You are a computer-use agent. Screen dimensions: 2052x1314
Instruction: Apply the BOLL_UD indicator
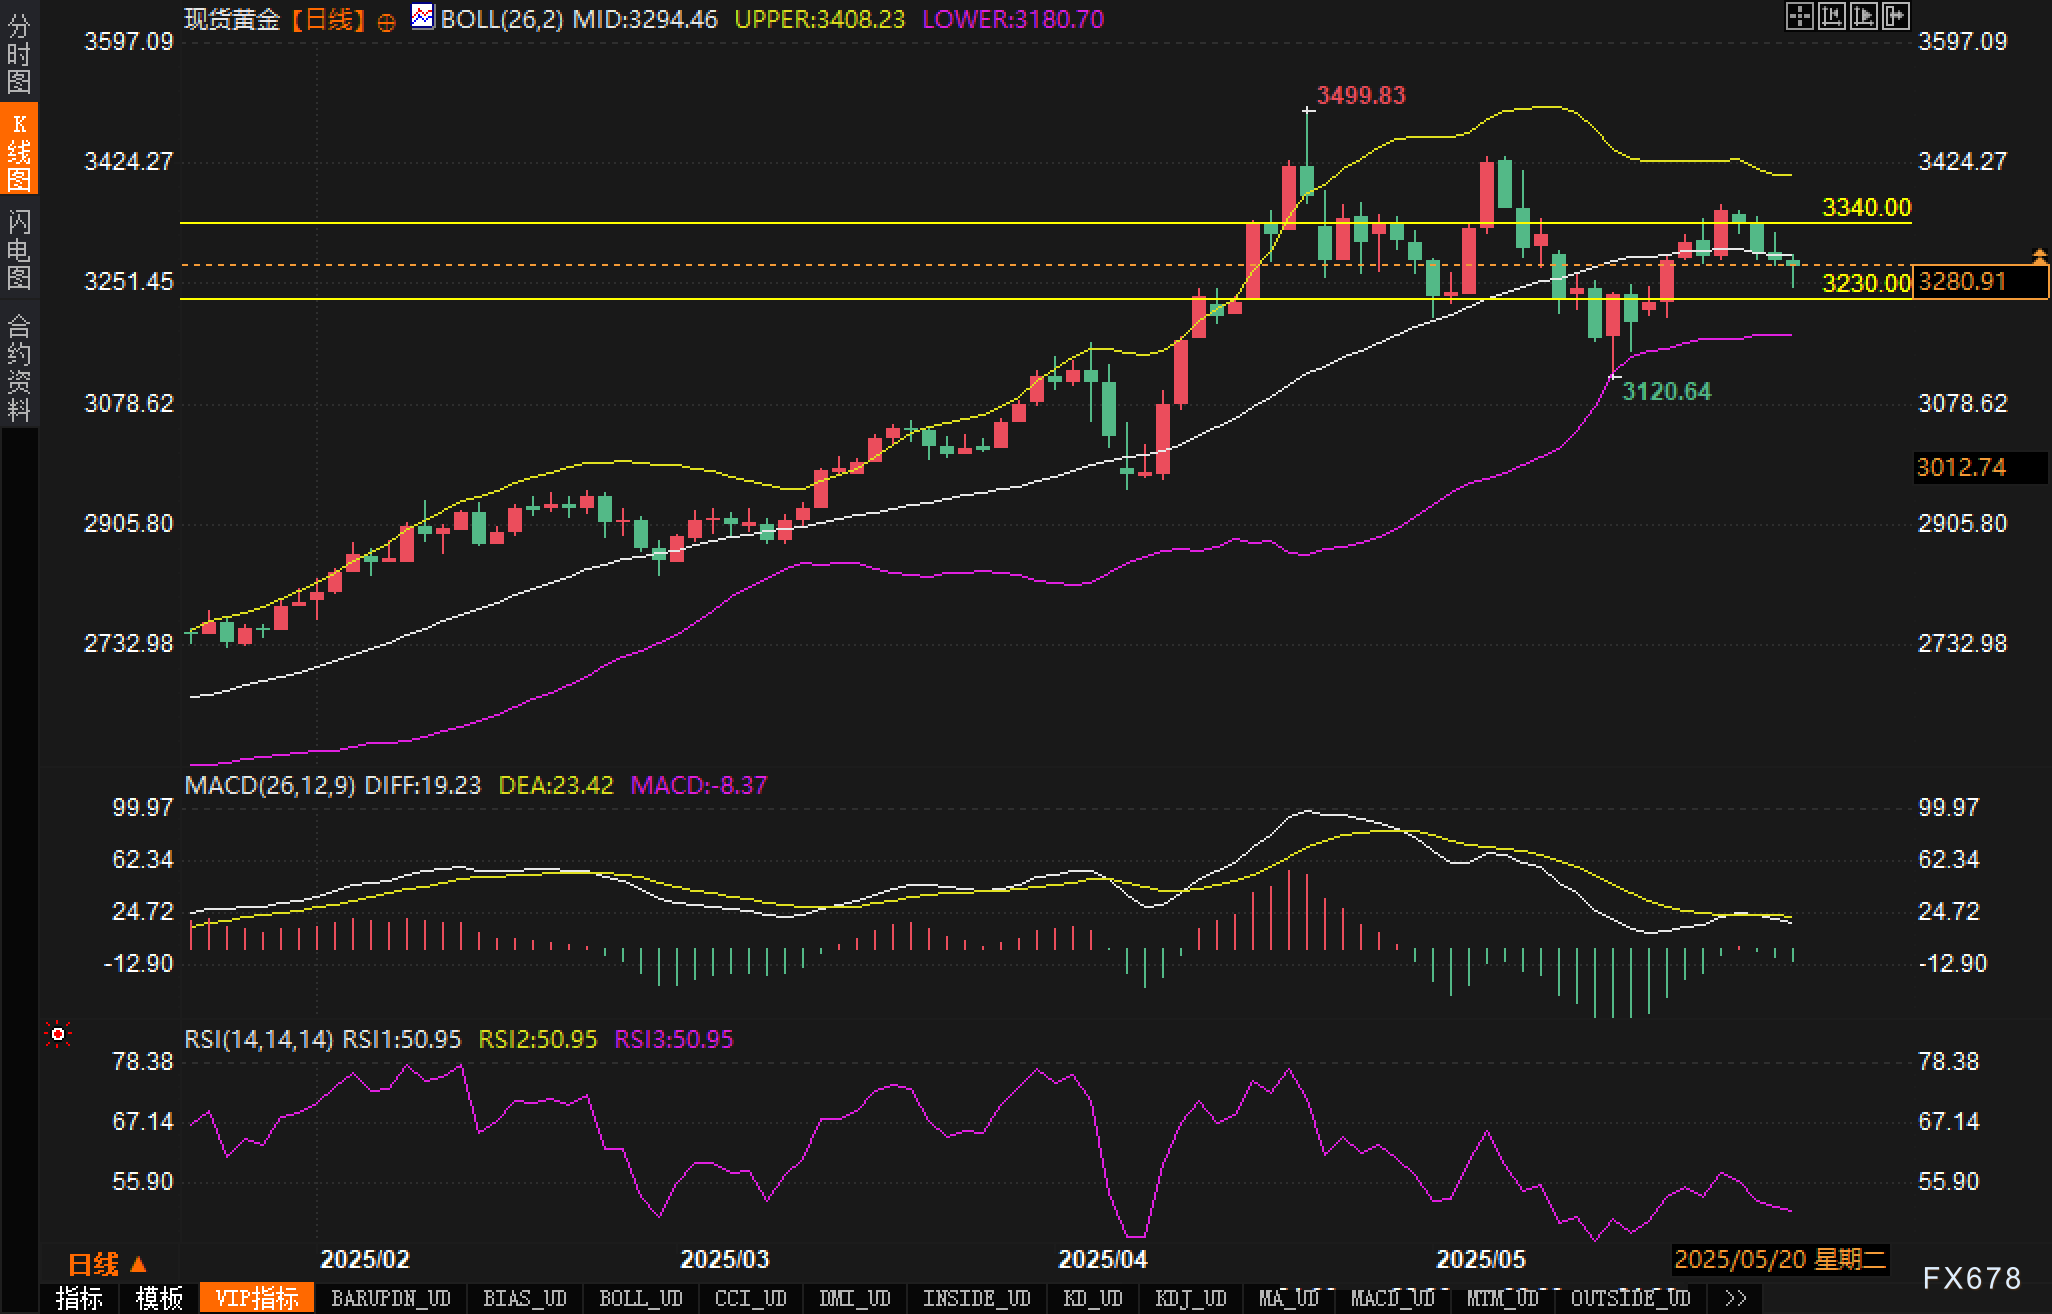(640, 1298)
